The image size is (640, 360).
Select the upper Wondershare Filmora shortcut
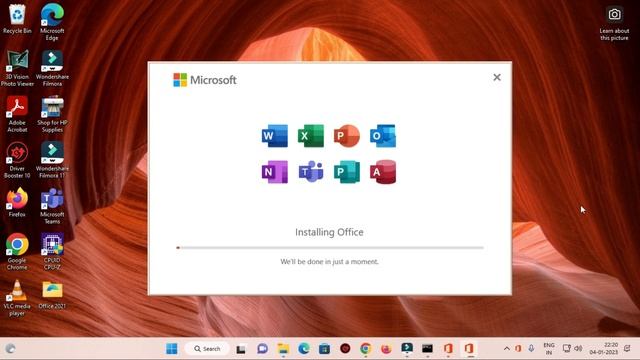coord(52,68)
